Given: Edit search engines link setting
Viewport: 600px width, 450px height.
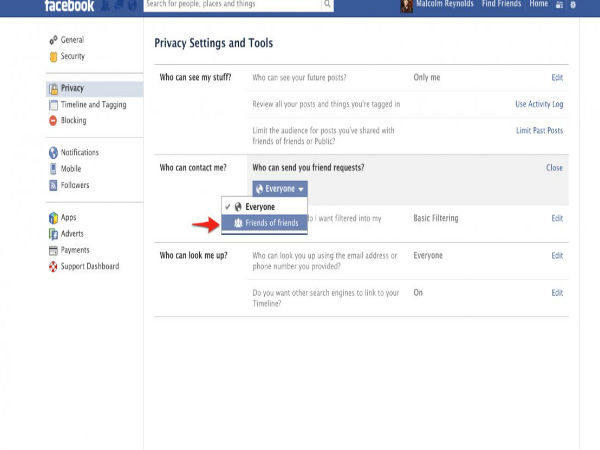Looking at the screenshot, I should pyautogui.click(x=557, y=293).
